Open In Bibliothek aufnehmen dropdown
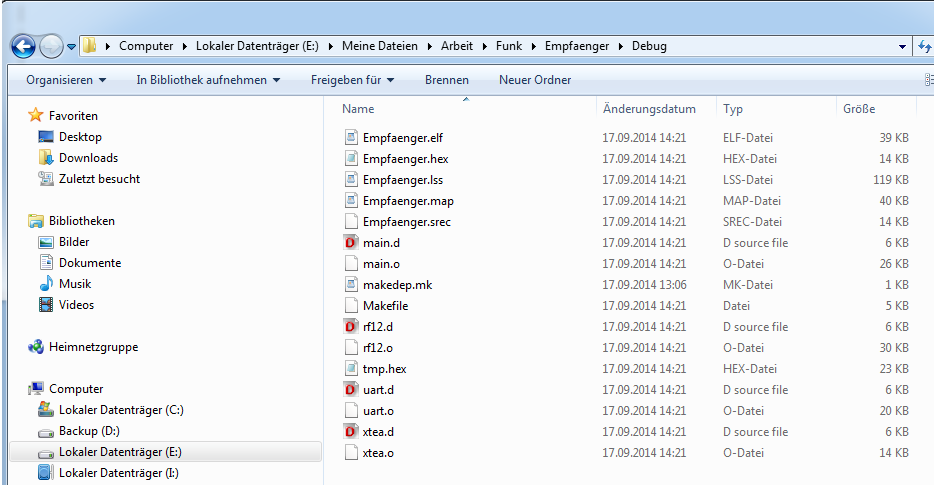 [208, 80]
